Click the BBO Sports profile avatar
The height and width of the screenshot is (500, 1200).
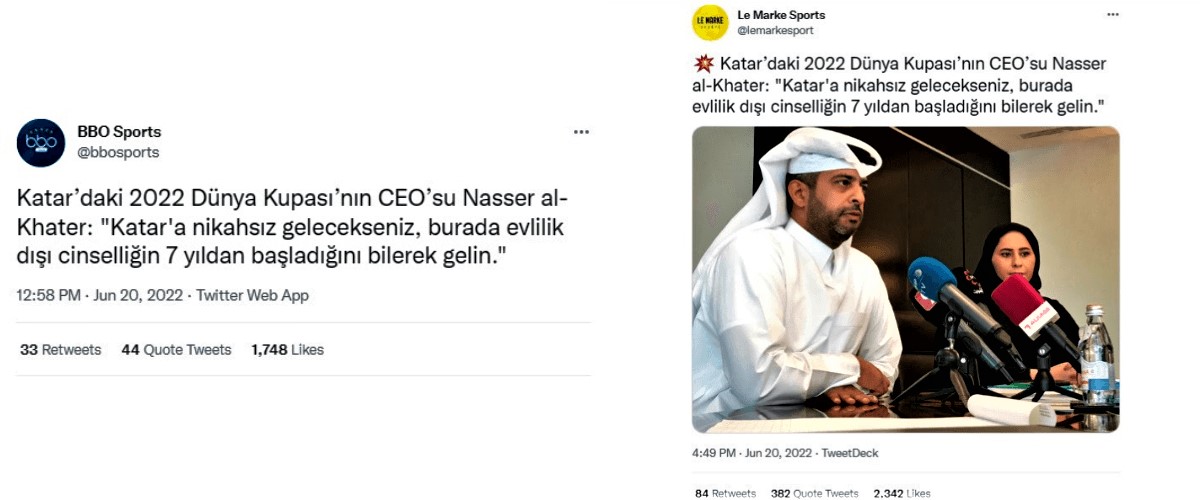[41, 142]
